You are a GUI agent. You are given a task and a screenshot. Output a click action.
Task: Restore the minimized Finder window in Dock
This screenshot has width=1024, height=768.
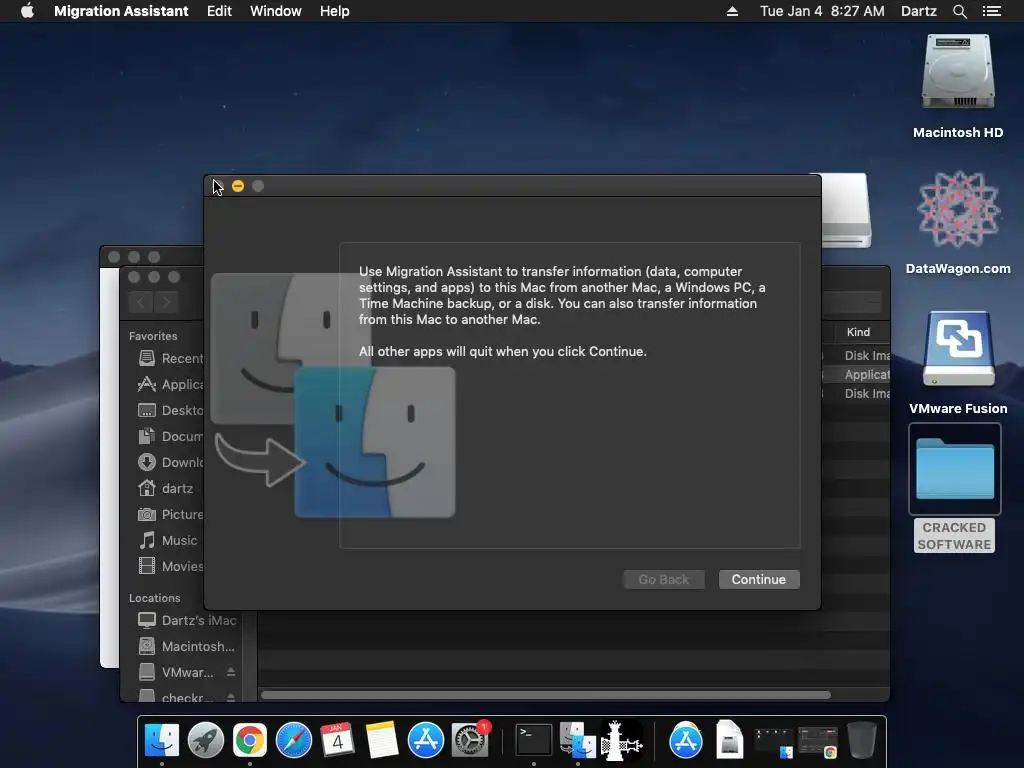[x=774, y=743]
